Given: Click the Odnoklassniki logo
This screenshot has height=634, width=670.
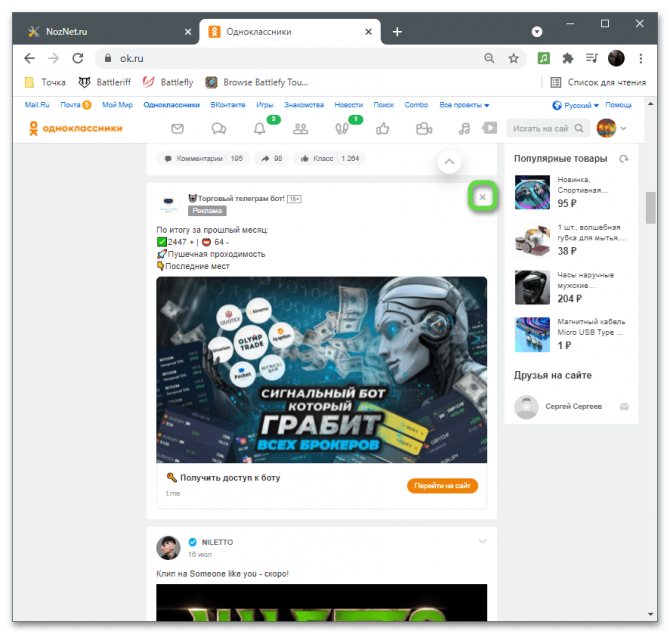Looking at the screenshot, I should tap(76, 128).
